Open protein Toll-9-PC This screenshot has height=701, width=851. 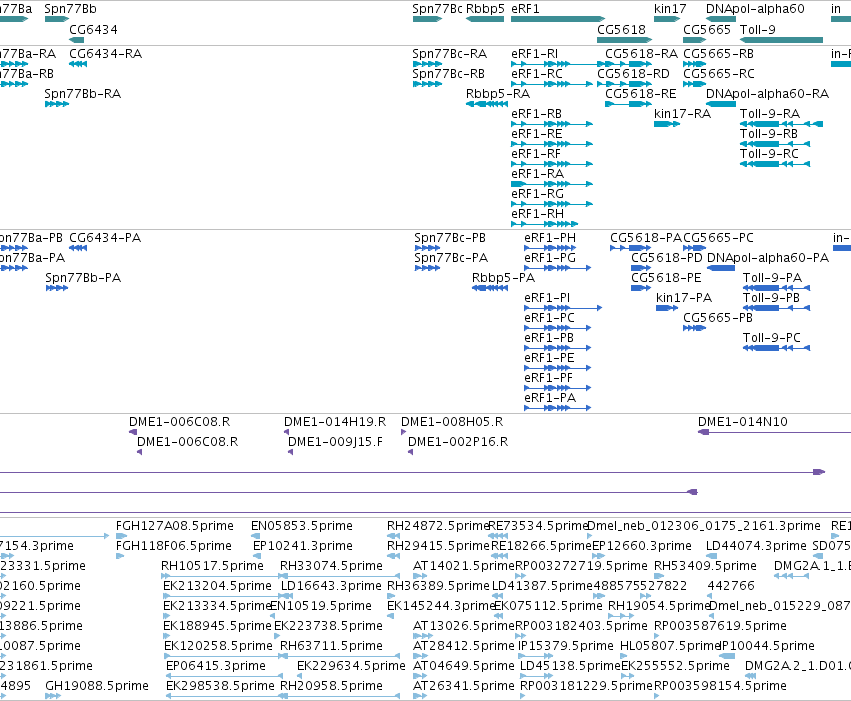pyautogui.click(x=771, y=339)
